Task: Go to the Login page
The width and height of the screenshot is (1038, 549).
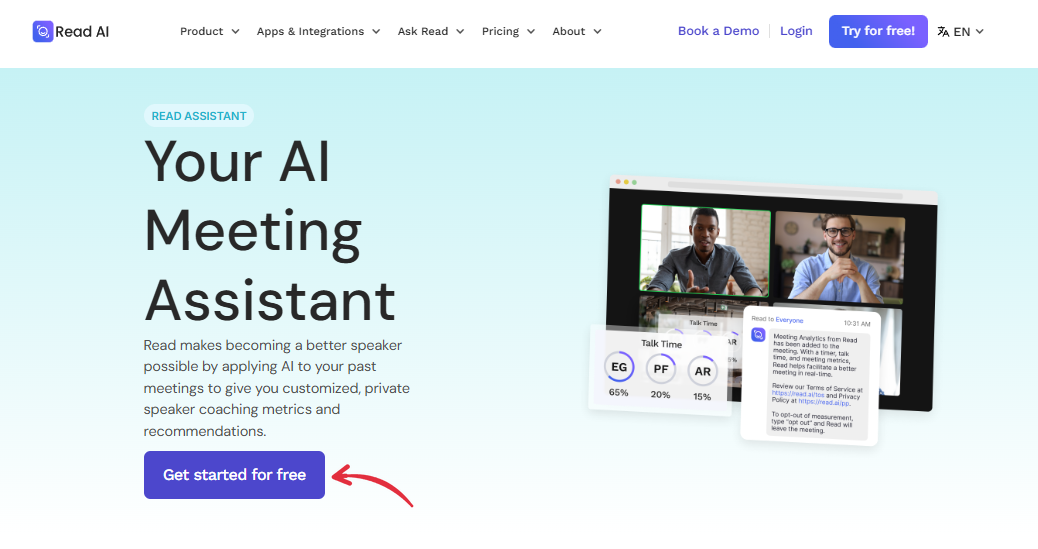Action: tap(796, 31)
